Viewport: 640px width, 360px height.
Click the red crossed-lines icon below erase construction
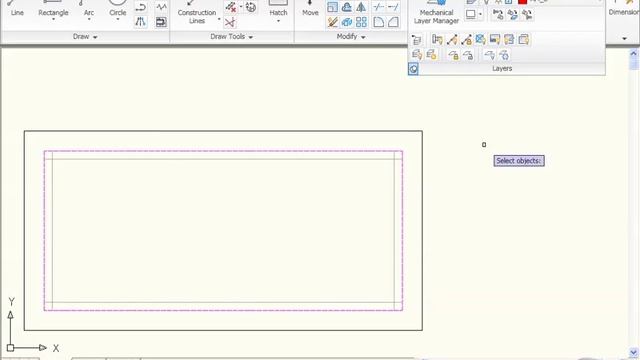(230, 22)
